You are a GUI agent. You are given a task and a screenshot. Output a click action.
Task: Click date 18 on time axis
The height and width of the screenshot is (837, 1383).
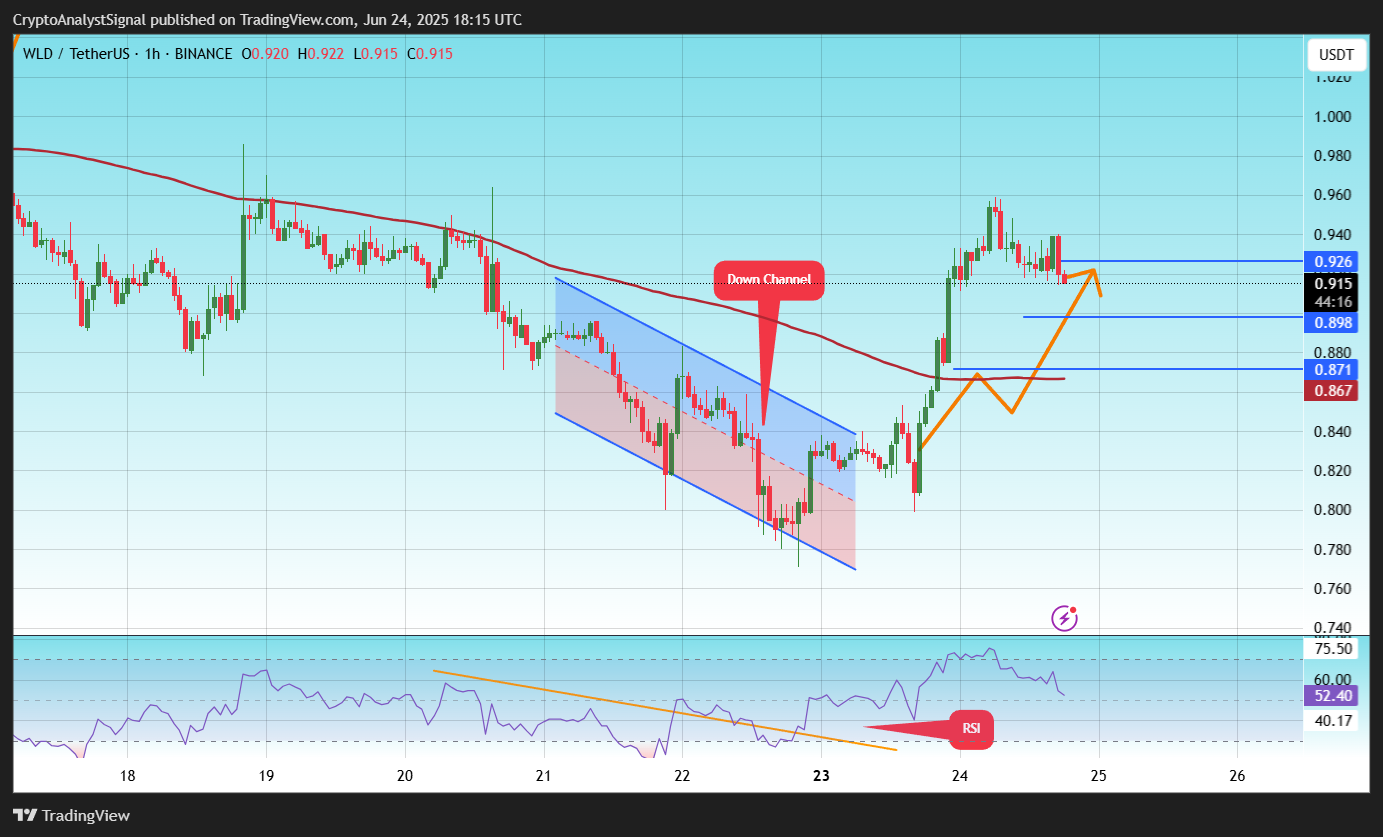[127, 775]
